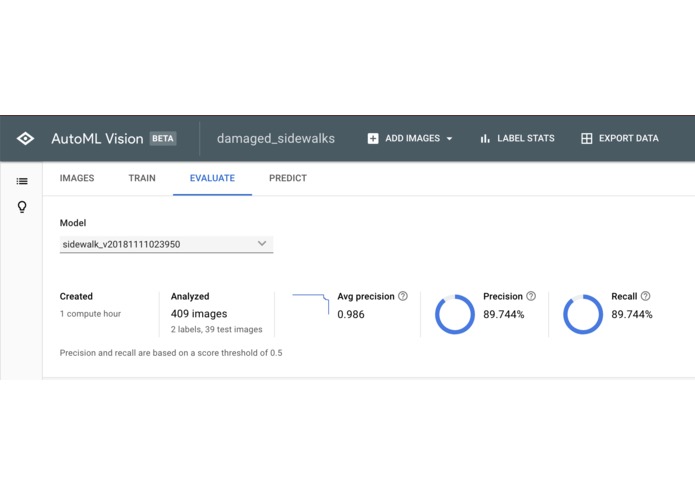Image resolution: width=695 pixels, height=494 pixels.
Task: Click the '409 images' text
Action: tap(199, 314)
